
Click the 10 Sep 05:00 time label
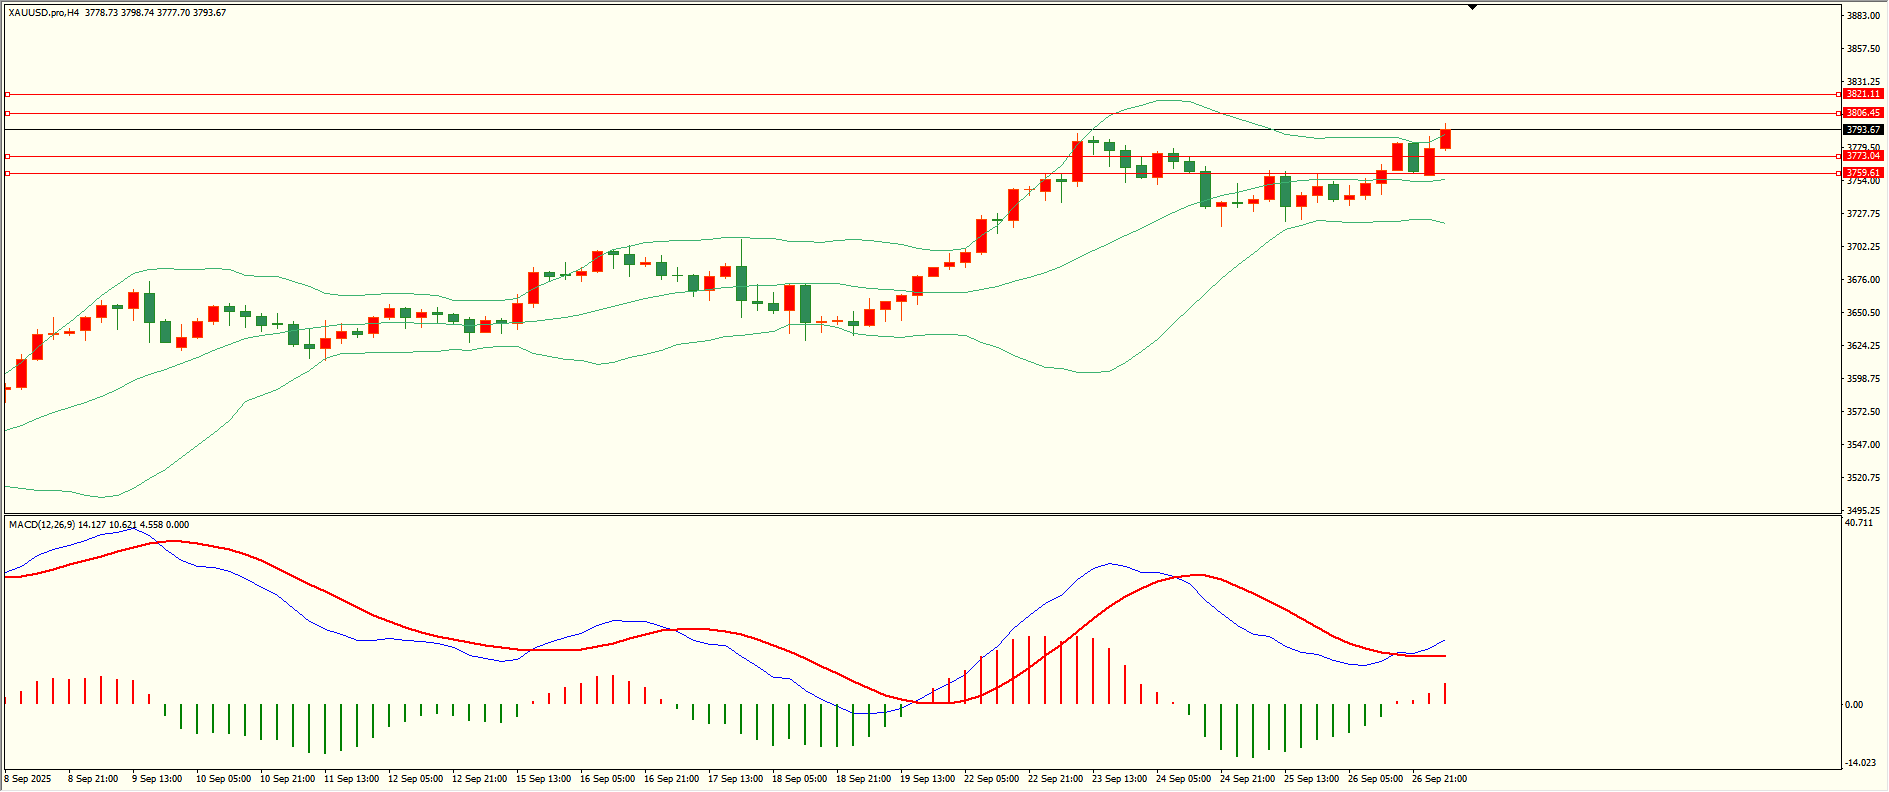tap(224, 779)
